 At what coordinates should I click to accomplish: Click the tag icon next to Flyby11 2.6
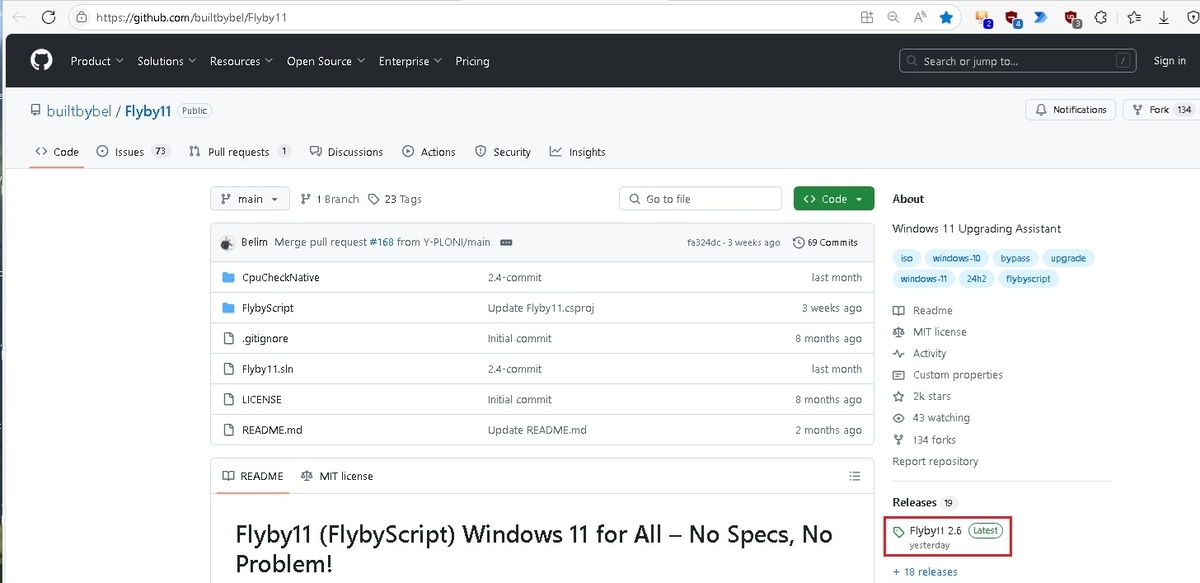pos(899,532)
